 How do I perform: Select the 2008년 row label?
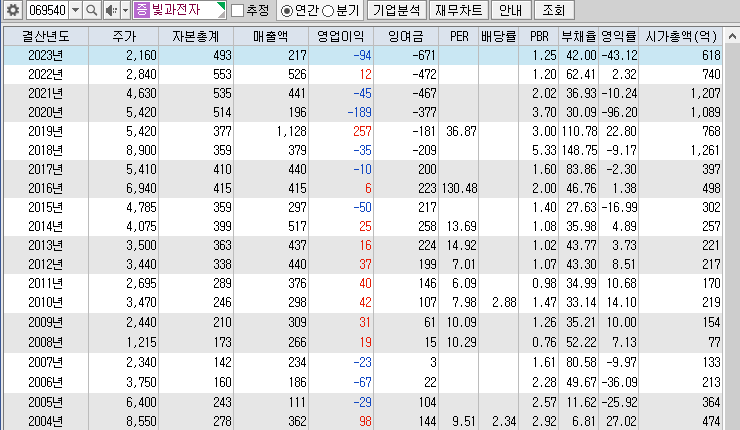pos(46,342)
